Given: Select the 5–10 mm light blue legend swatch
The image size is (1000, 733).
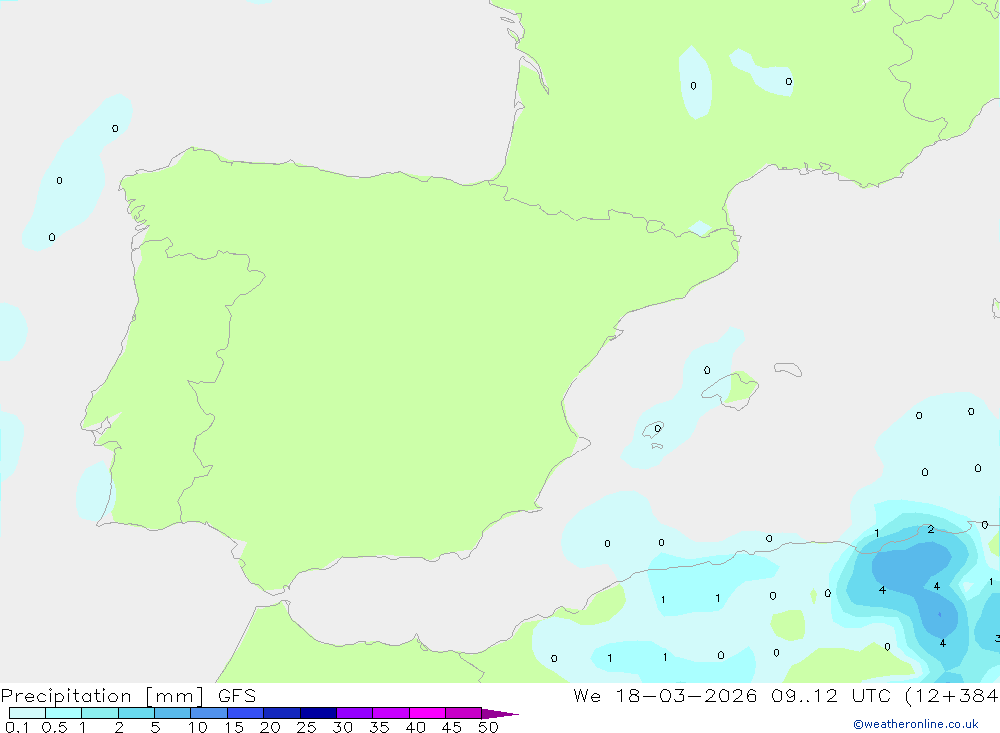Looking at the screenshot, I should (x=172, y=713).
